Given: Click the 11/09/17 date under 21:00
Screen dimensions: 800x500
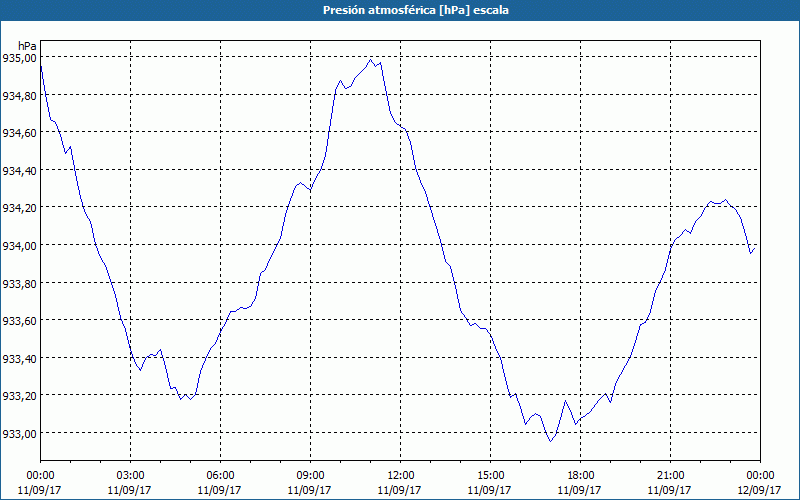Looking at the screenshot, I should pos(670,490).
